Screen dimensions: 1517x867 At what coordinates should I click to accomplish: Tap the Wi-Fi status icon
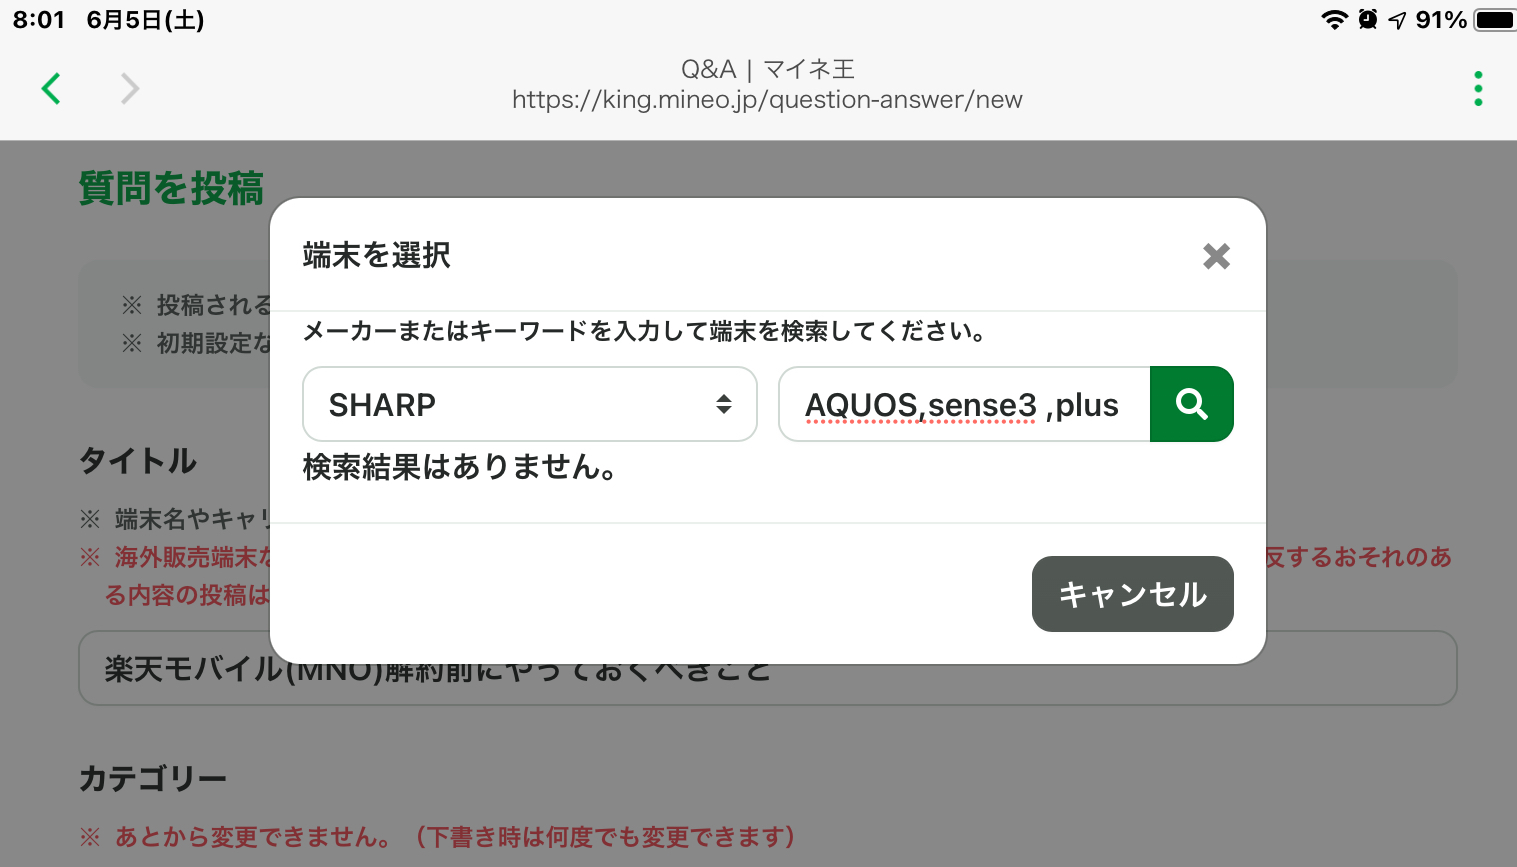tap(1334, 20)
